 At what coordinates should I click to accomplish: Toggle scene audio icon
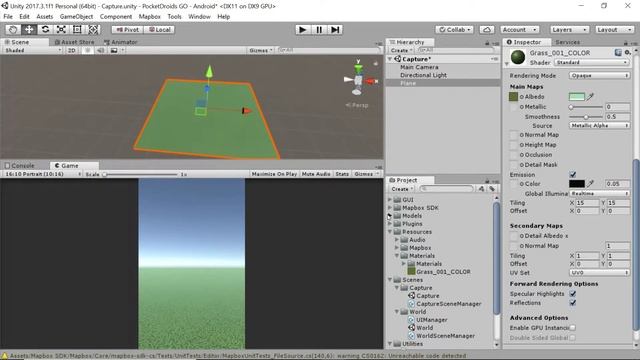tap(100, 50)
